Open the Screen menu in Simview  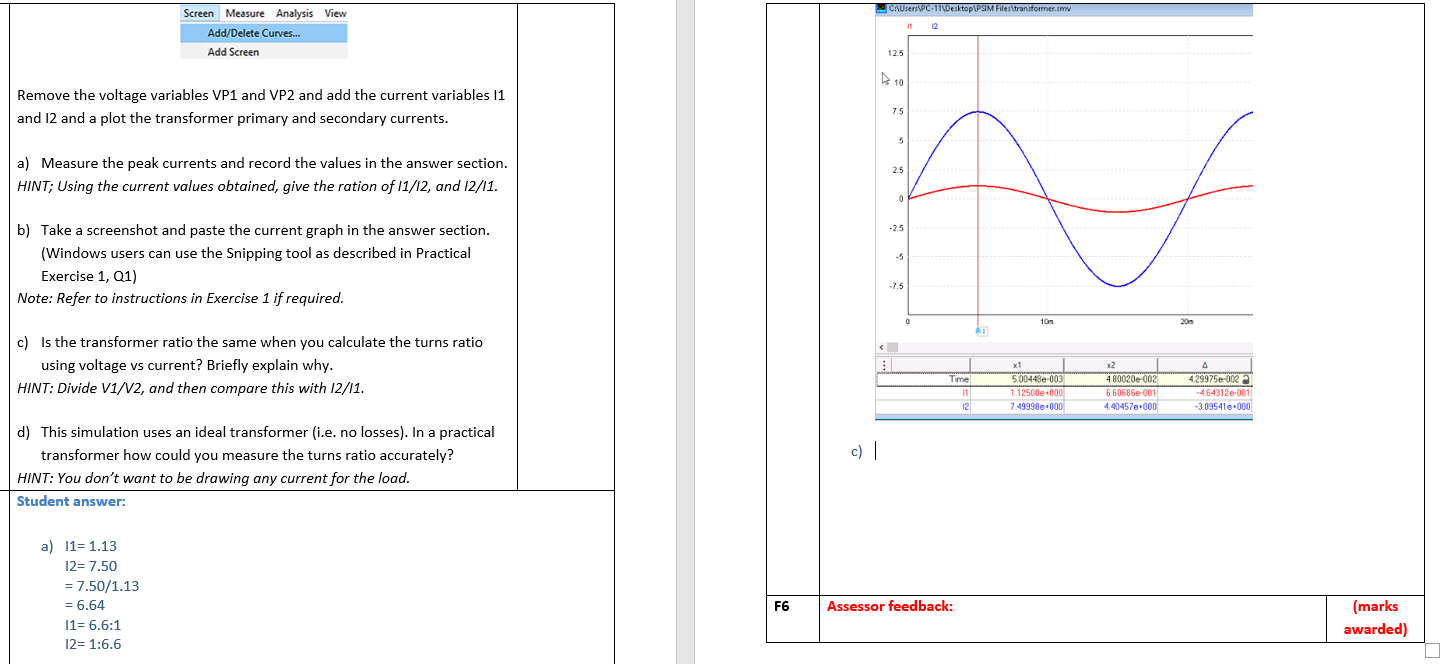197,13
